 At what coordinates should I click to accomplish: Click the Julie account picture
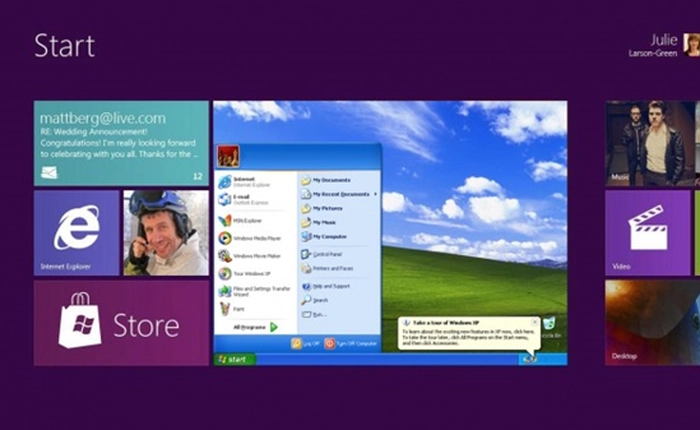pyautogui.click(x=692, y=45)
